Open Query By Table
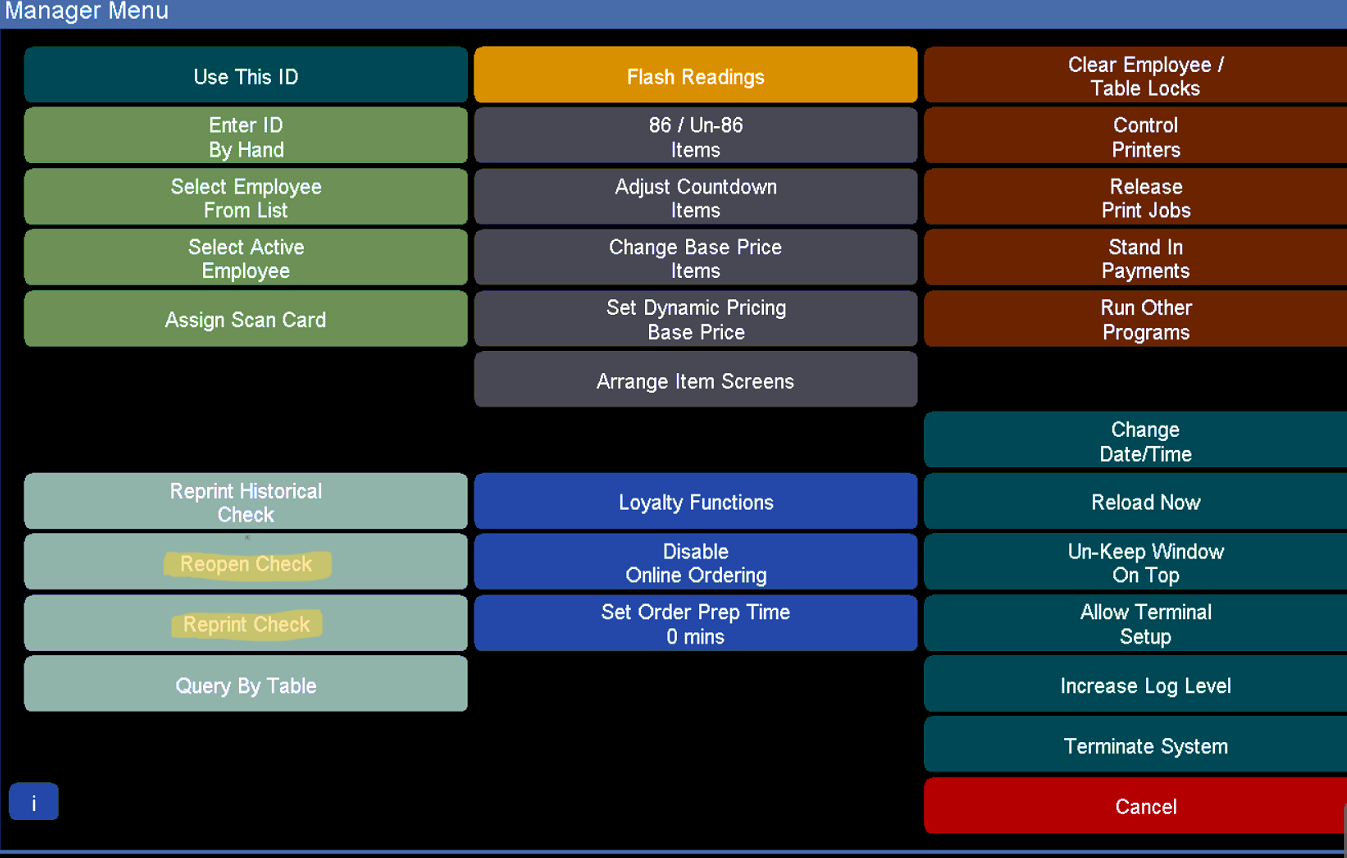1347x858 pixels. click(x=246, y=684)
